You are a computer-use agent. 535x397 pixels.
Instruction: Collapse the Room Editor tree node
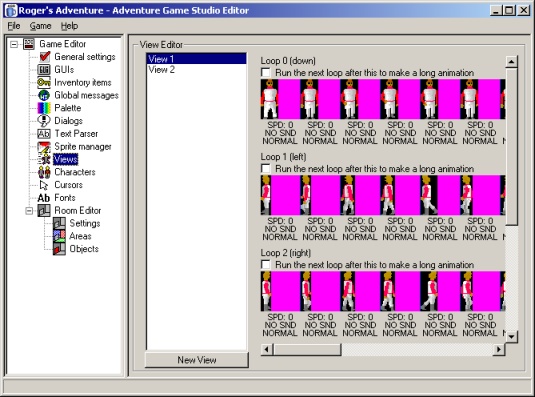point(29,211)
